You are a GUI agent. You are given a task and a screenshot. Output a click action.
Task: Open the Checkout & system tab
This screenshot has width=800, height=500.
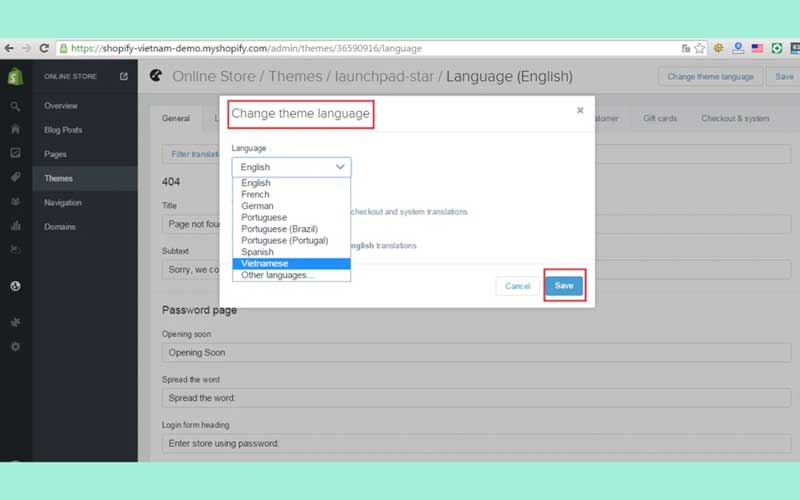click(735, 118)
